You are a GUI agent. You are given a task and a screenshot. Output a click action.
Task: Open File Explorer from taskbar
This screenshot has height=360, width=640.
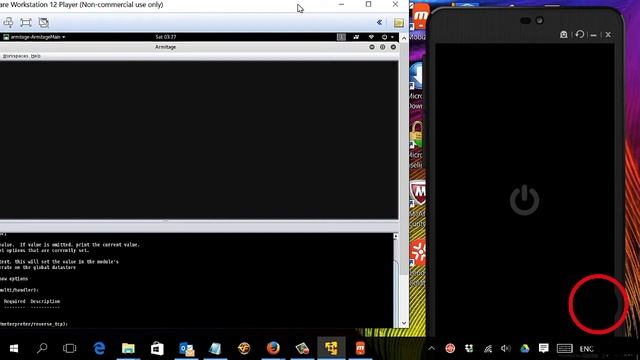tap(128, 348)
